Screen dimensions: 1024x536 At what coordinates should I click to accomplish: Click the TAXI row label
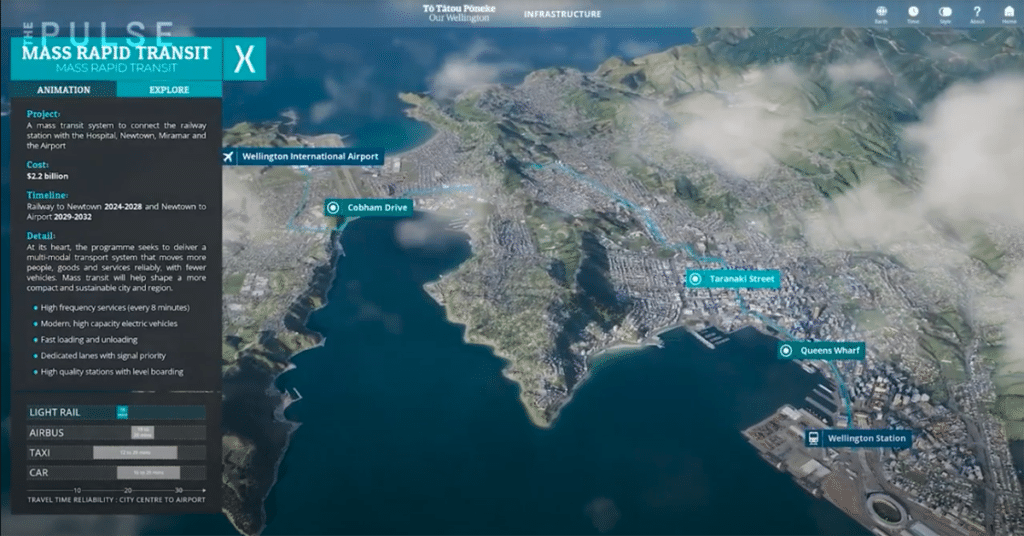[x=39, y=452]
